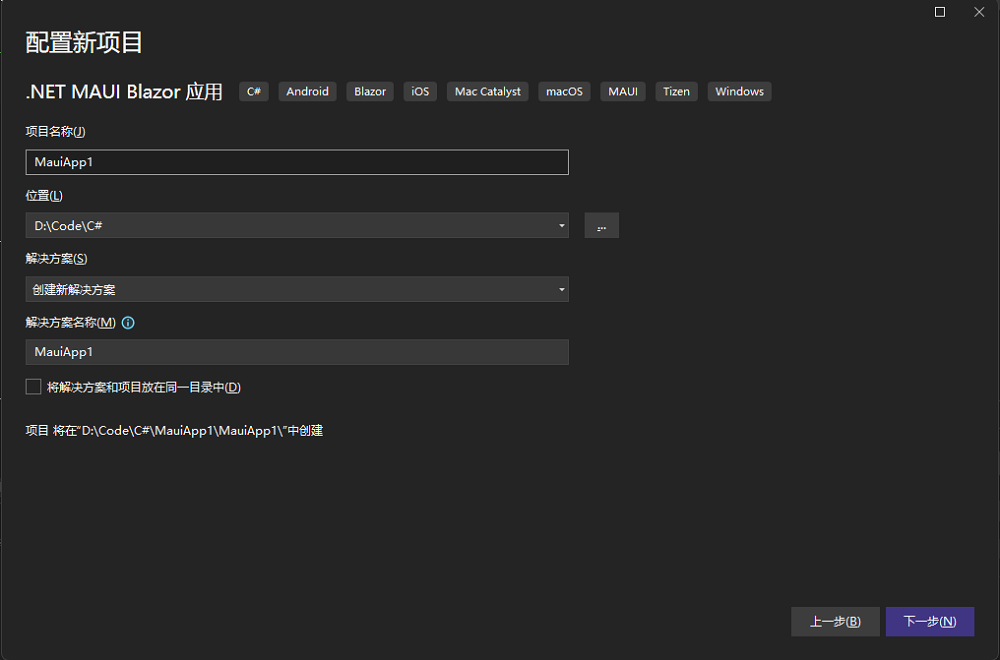Click the macOS tag
This screenshot has height=660, width=1000.
pyautogui.click(x=564, y=91)
